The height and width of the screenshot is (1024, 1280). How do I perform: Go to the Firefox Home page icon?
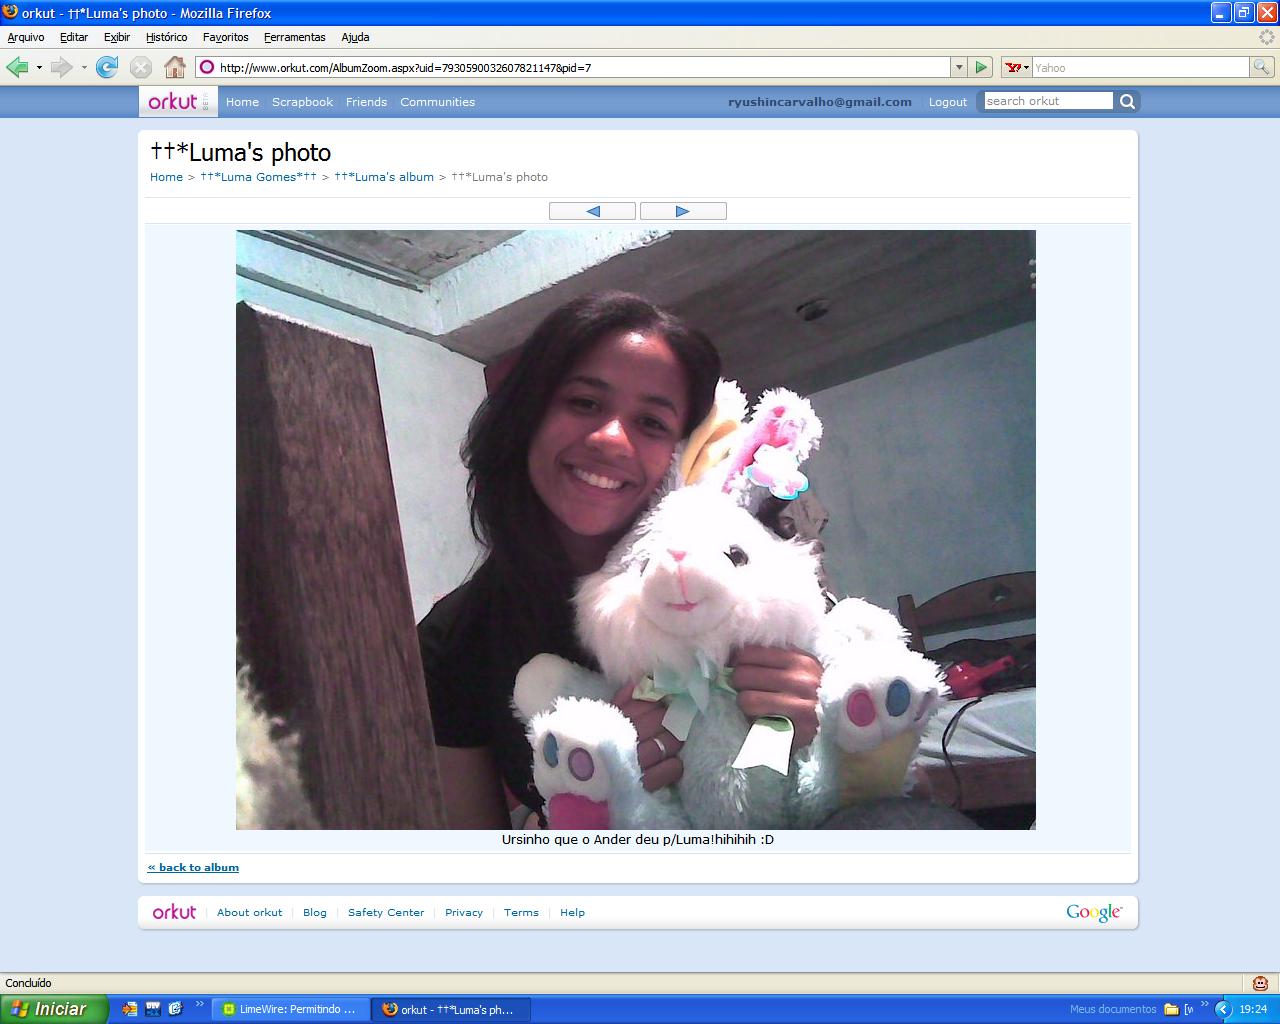tap(175, 67)
